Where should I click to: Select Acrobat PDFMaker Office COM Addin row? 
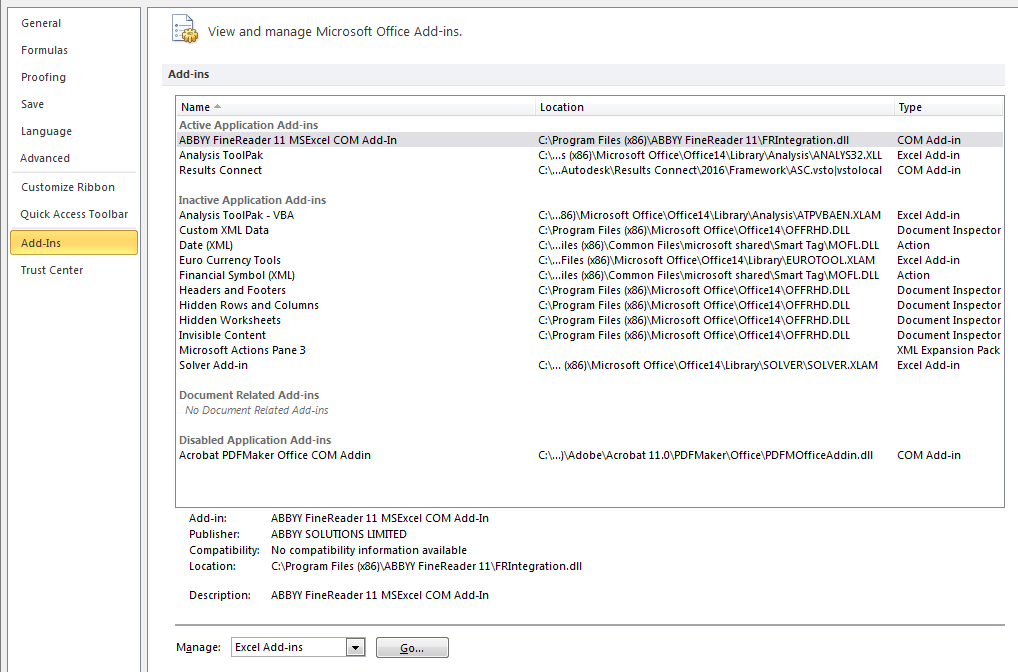590,455
